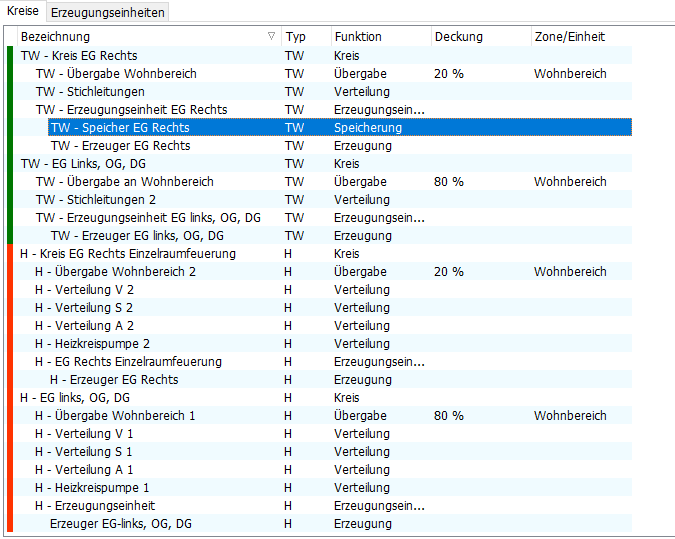
Task: Select Erzeuger EG-links, OG, DG row
Action: click(x=121, y=524)
